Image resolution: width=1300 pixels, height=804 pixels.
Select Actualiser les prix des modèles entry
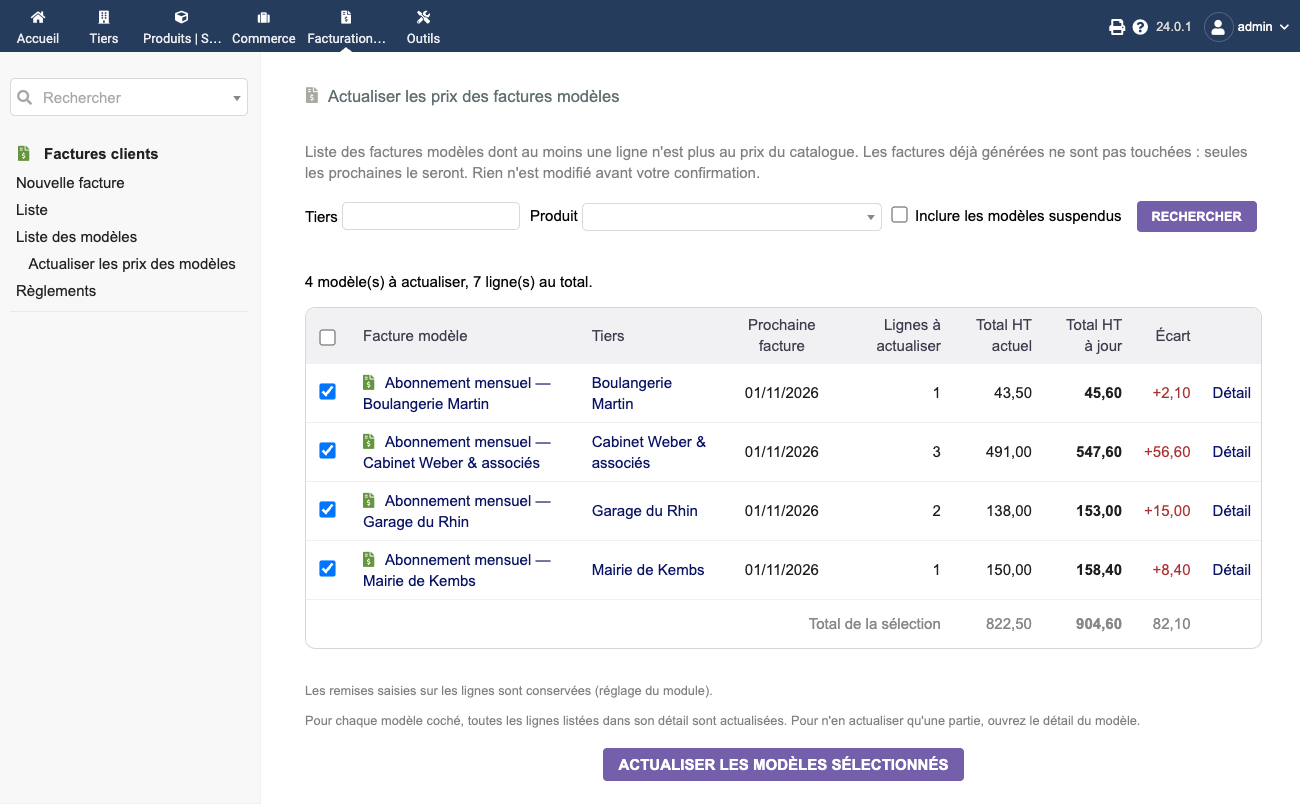[x=132, y=264]
